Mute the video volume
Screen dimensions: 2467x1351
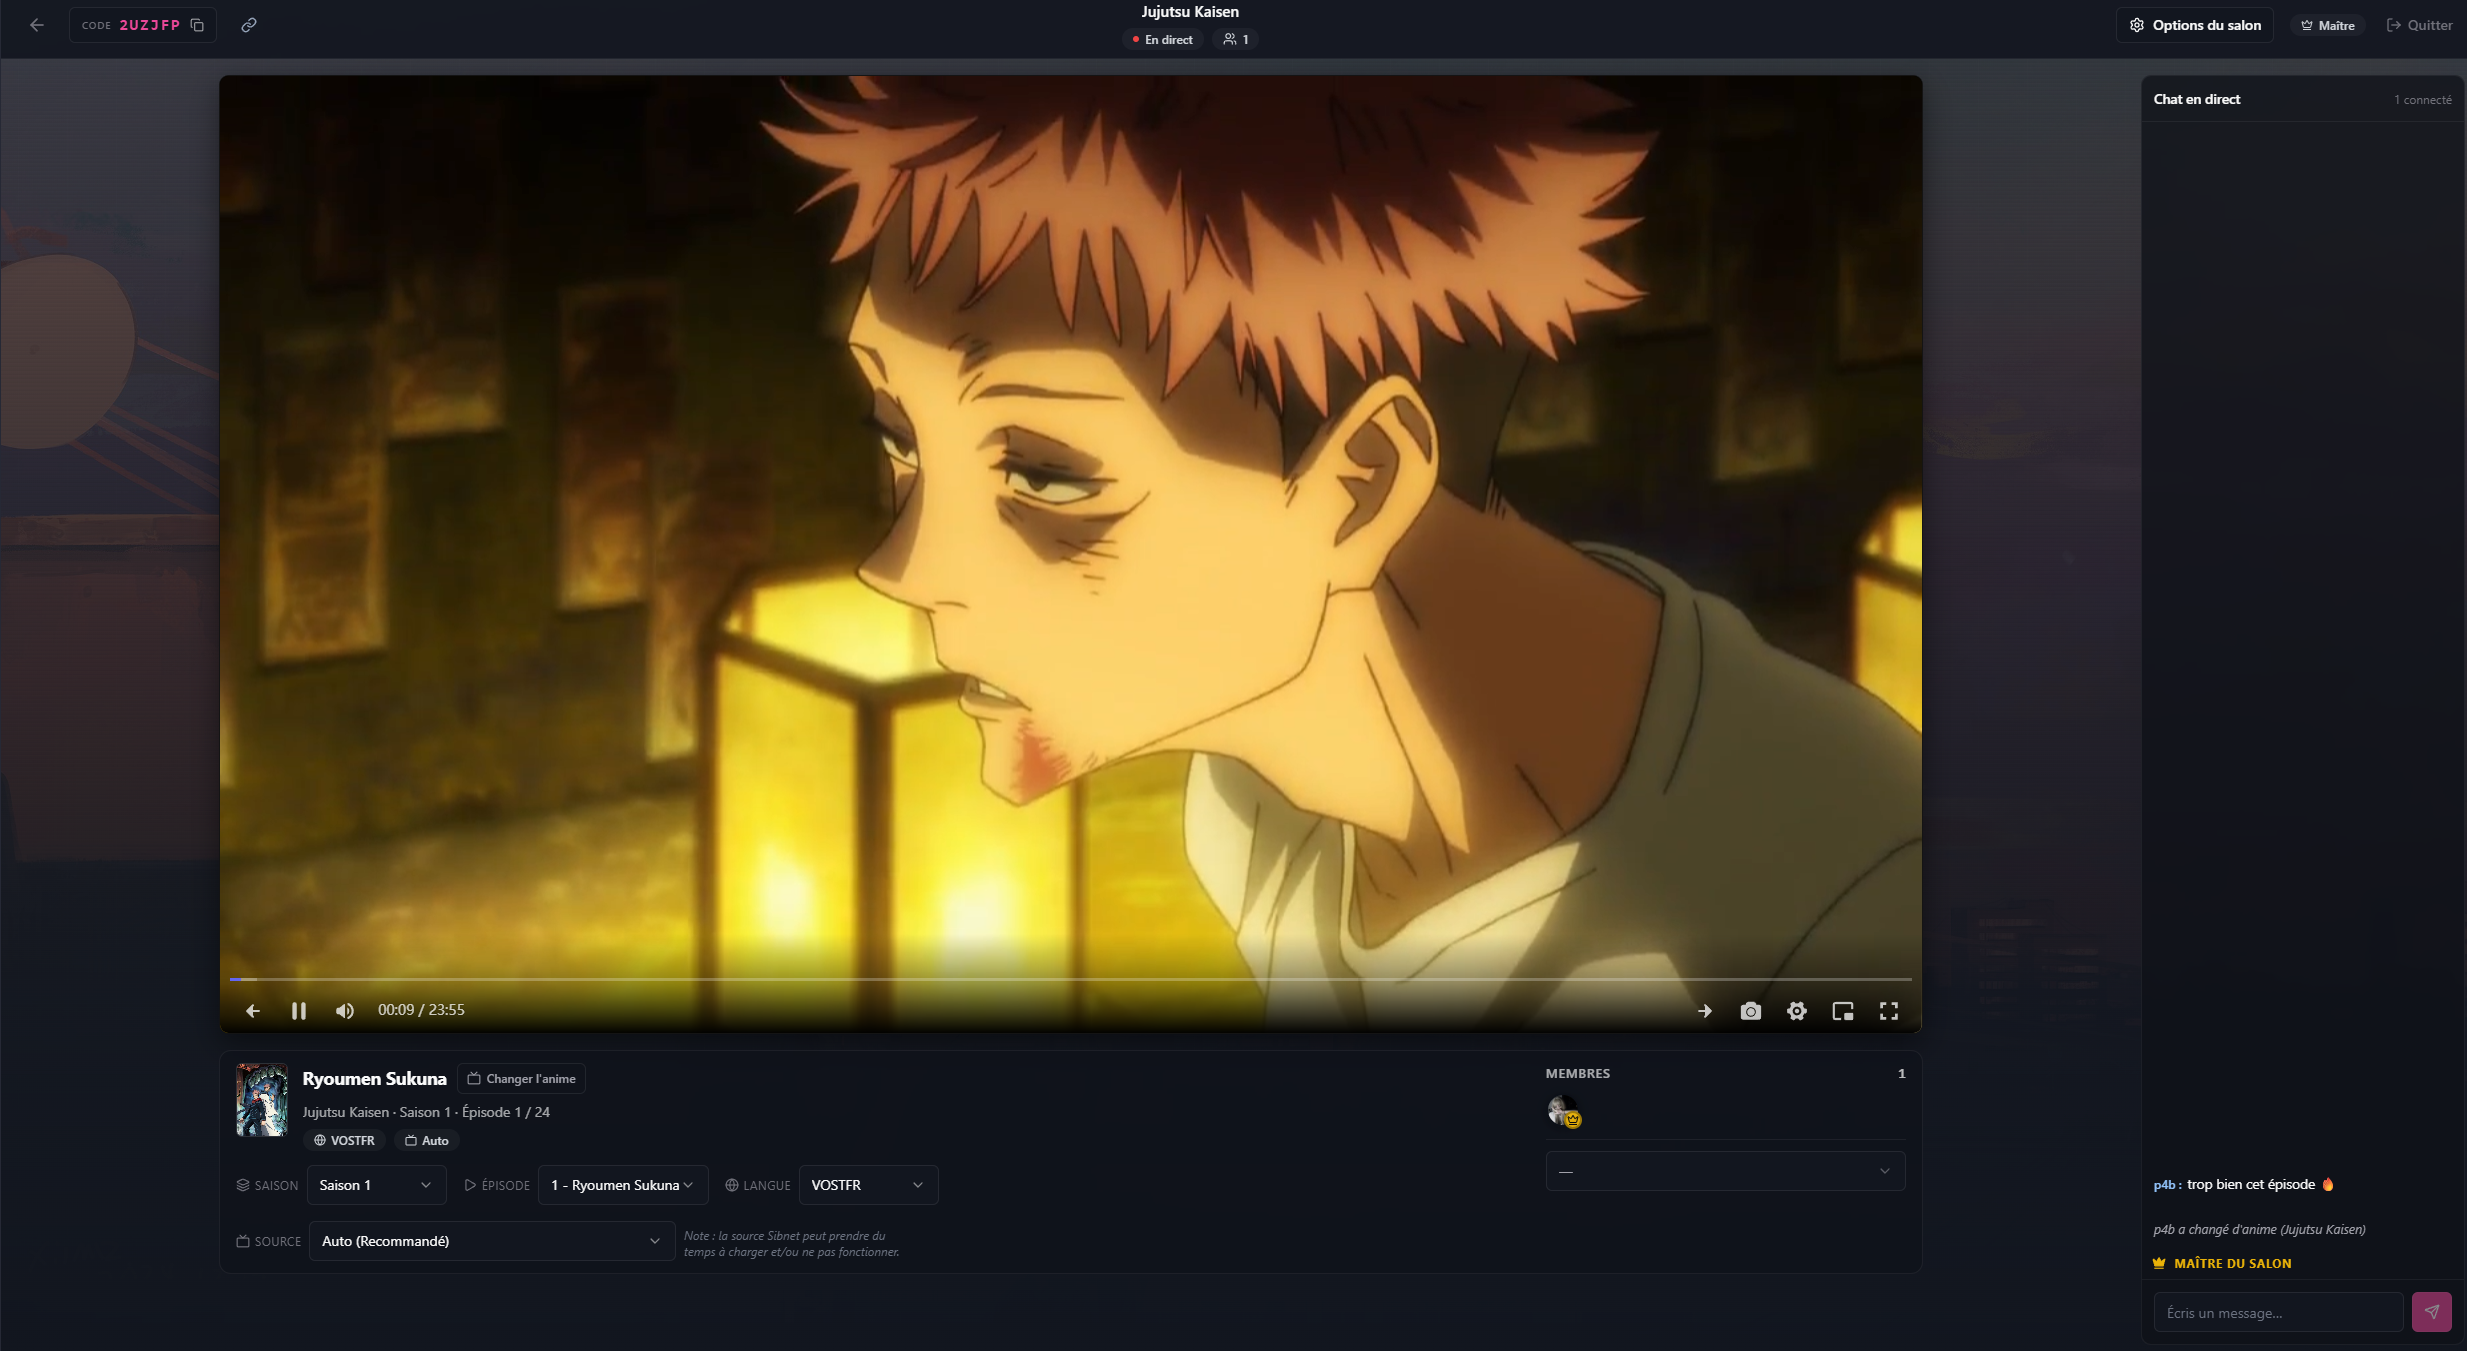point(345,1011)
